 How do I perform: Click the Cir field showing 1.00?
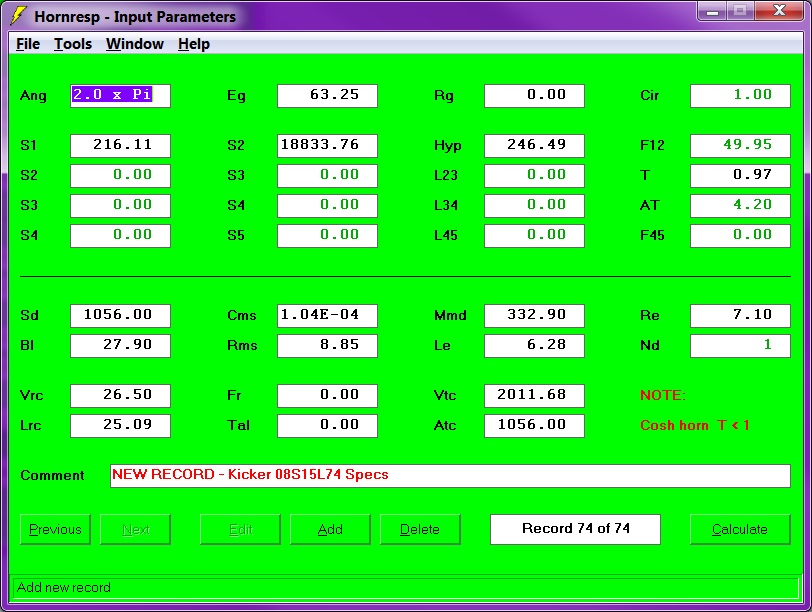(741, 96)
